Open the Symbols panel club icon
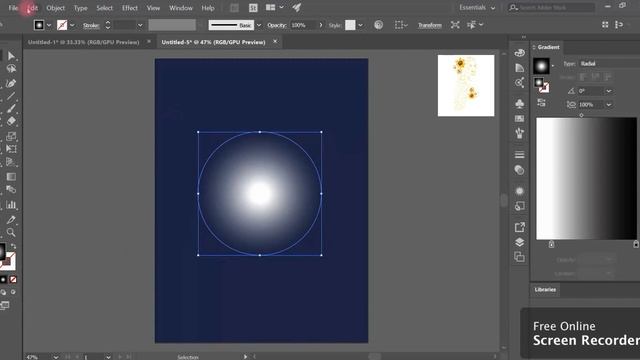This screenshot has height=360, width=640. tap(519, 104)
